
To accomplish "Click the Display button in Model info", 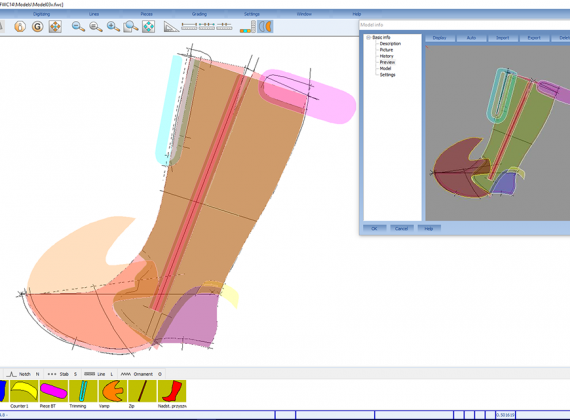I will point(439,38).
